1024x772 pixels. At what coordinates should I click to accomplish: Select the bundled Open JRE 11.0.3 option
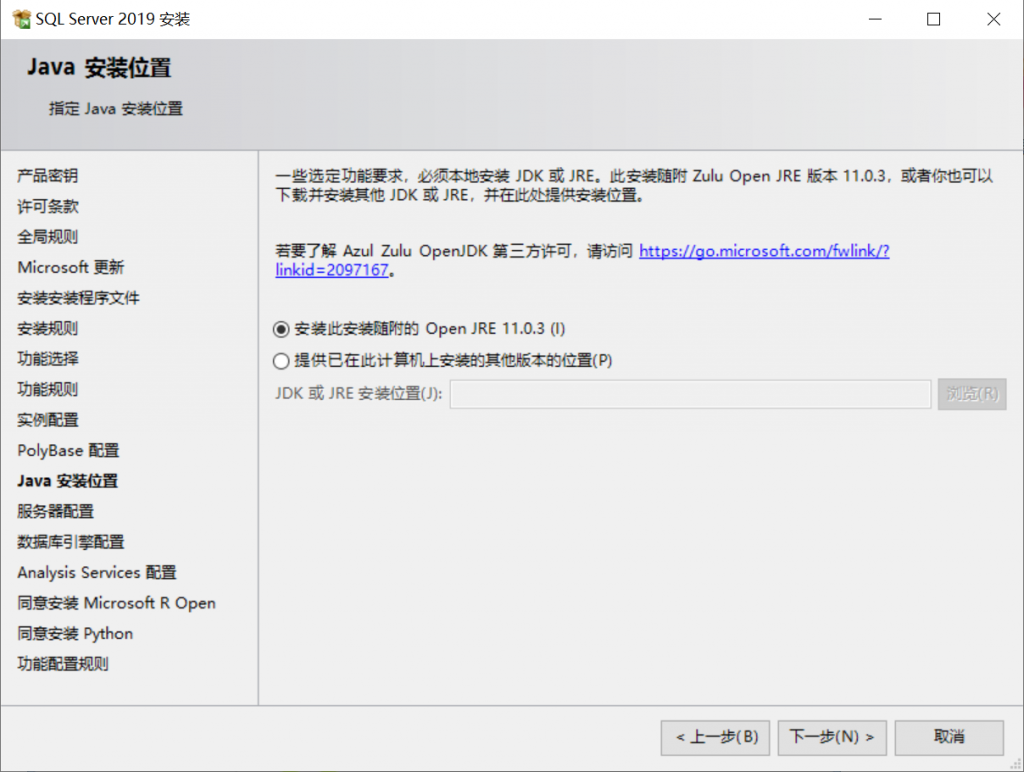(x=281, y=329)
